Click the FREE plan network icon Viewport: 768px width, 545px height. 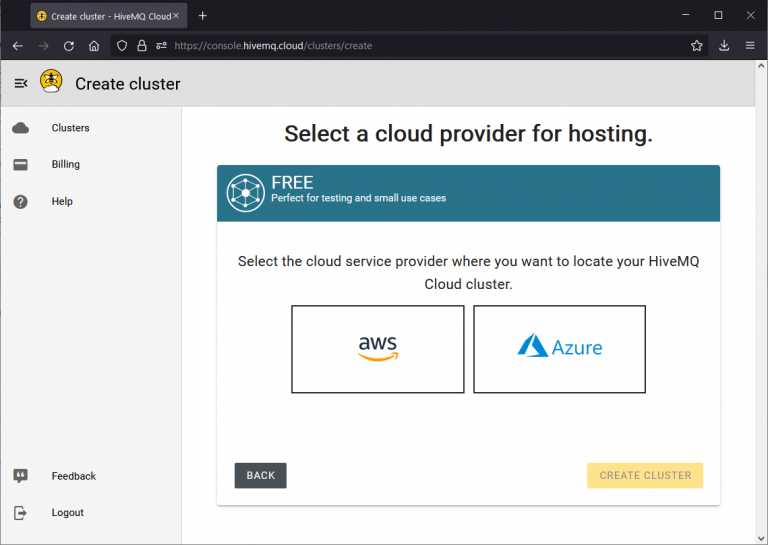tap(245, 192)
